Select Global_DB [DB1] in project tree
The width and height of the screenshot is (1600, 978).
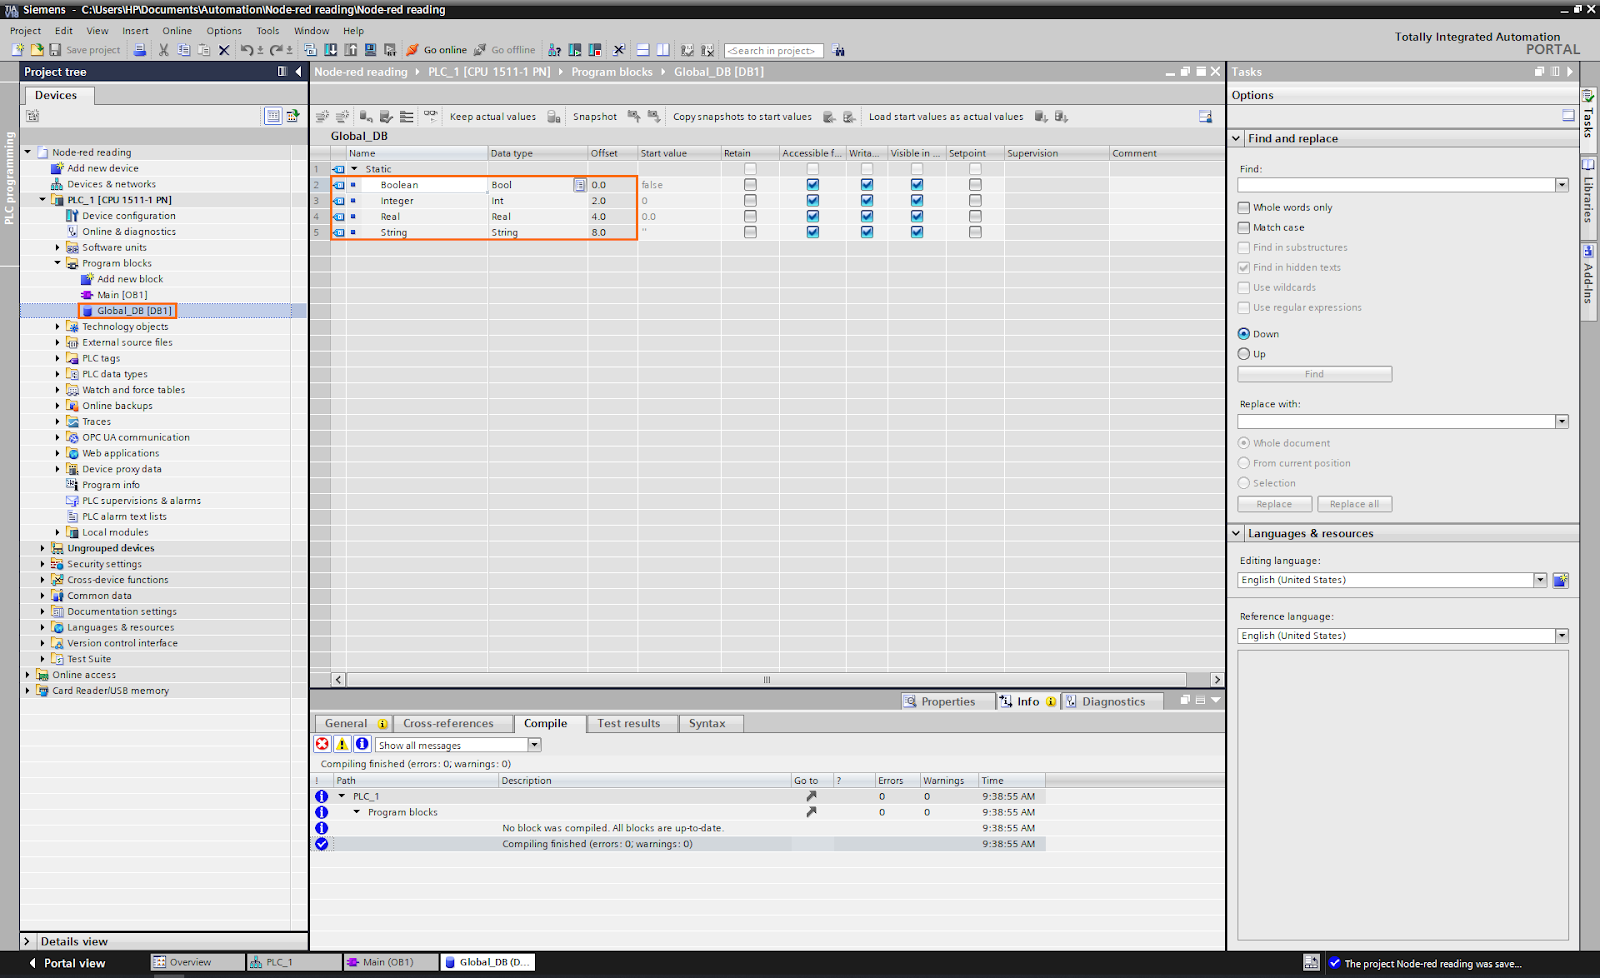[x=135, y=311]
